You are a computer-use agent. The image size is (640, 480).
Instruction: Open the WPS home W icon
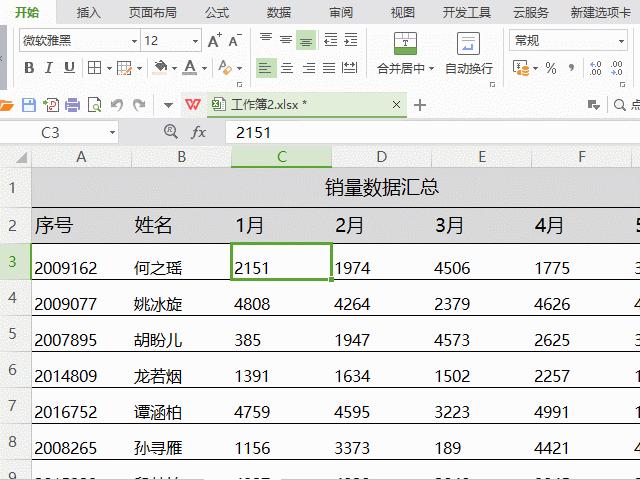[193, 105]
